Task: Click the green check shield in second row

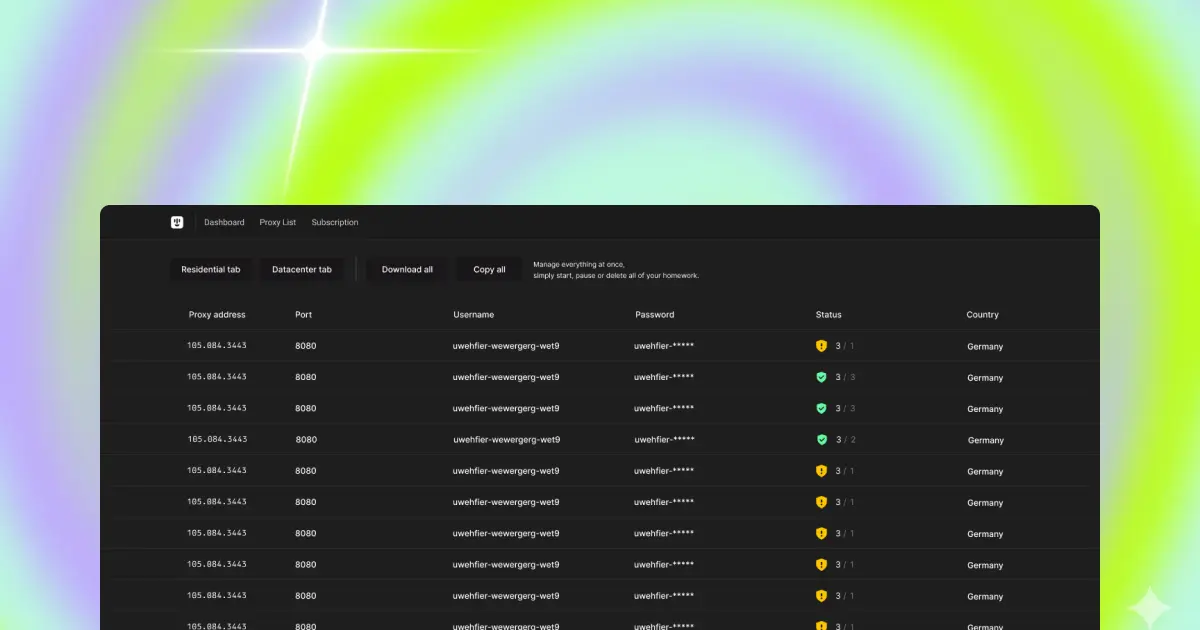Action: (x=821, y=377)
